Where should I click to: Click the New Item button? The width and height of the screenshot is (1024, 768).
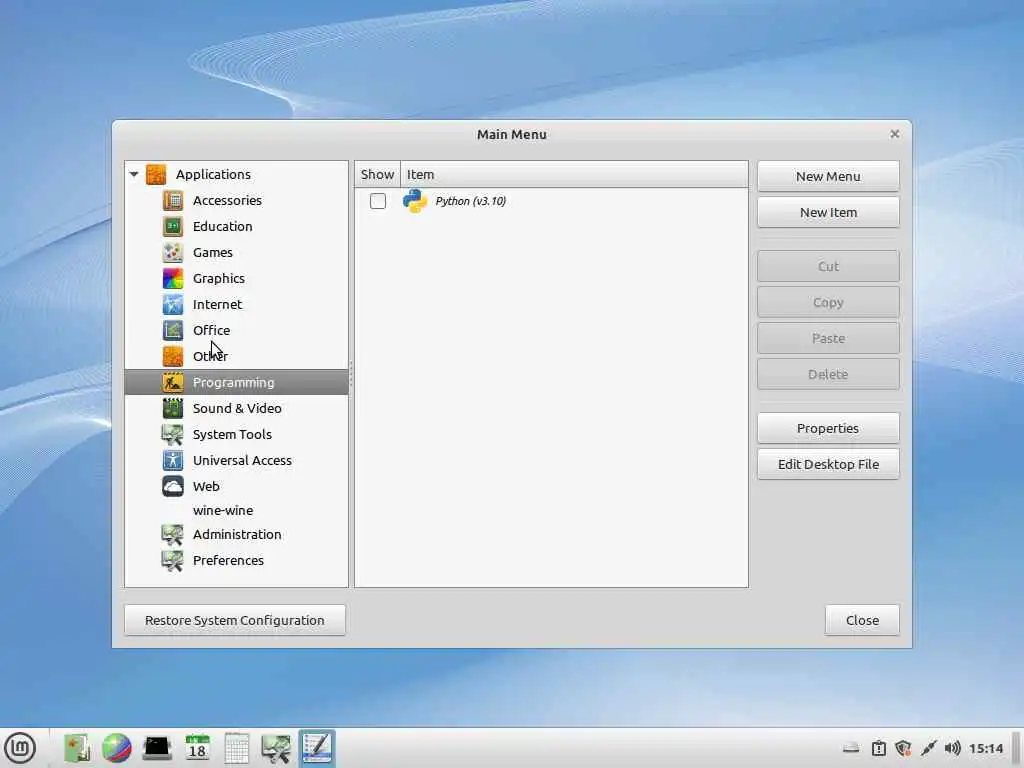click(x=828, y=212)
